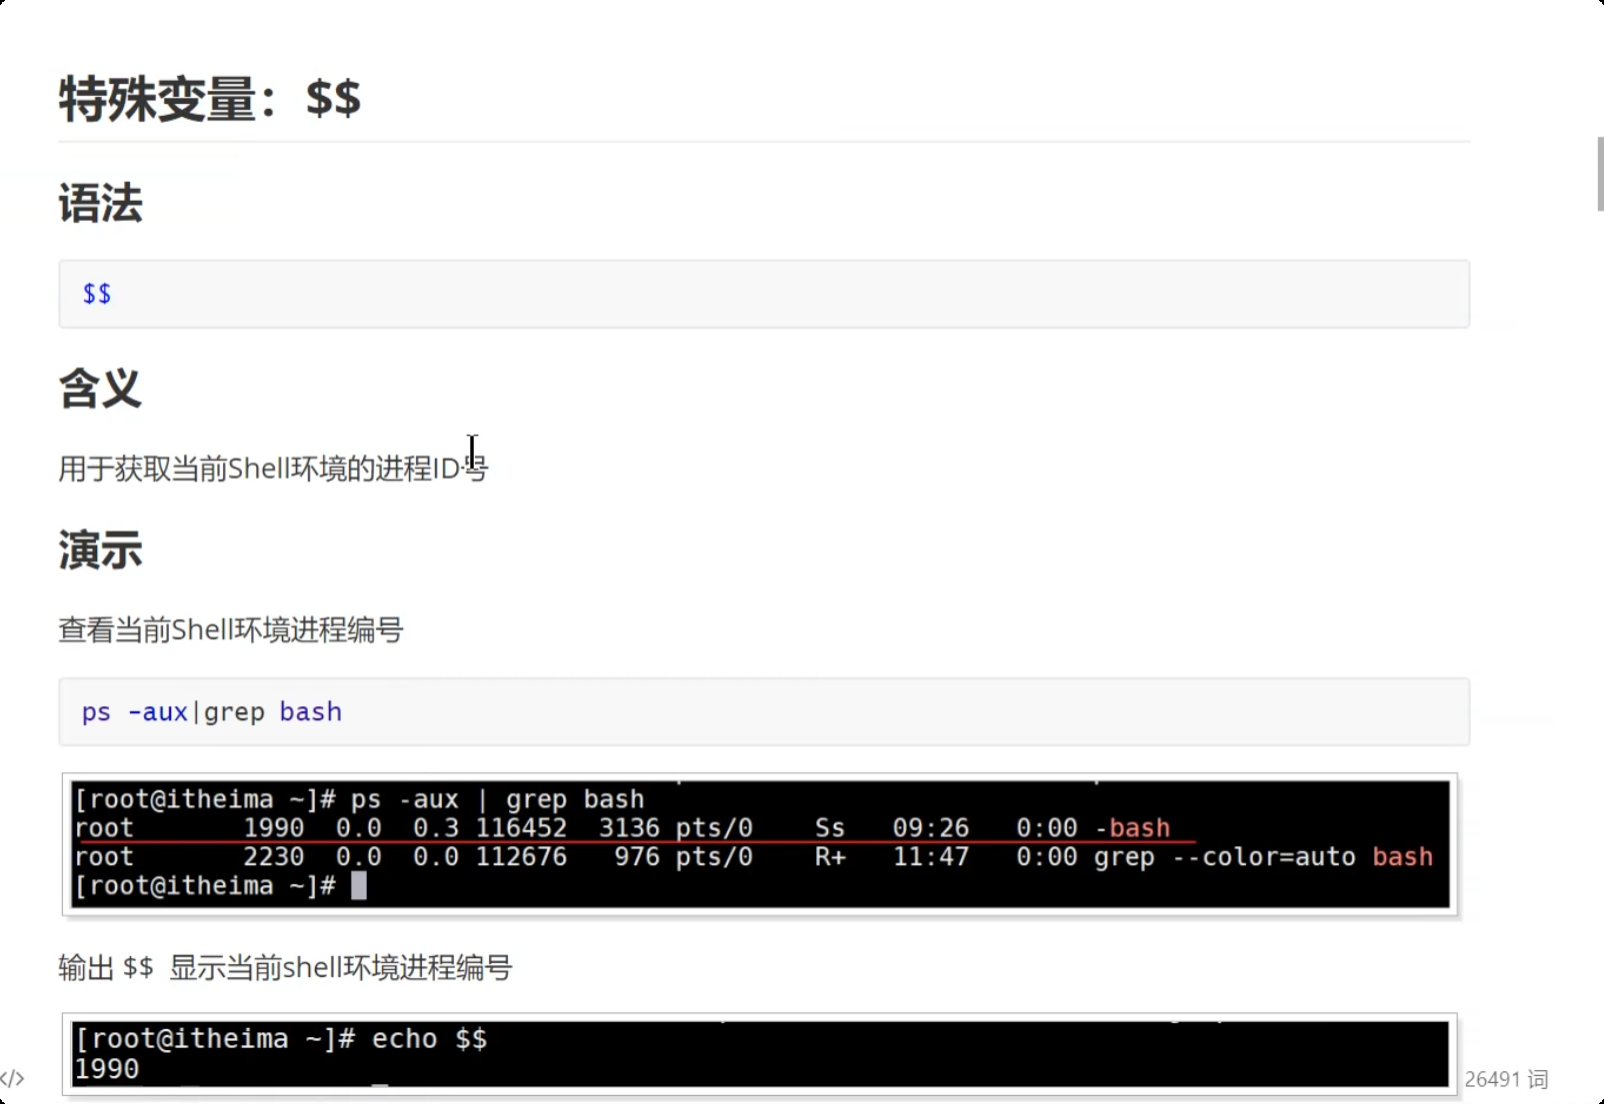Click the word bash in the code block
Viewport: 1604px width, 1104px height.
point(311,712)
